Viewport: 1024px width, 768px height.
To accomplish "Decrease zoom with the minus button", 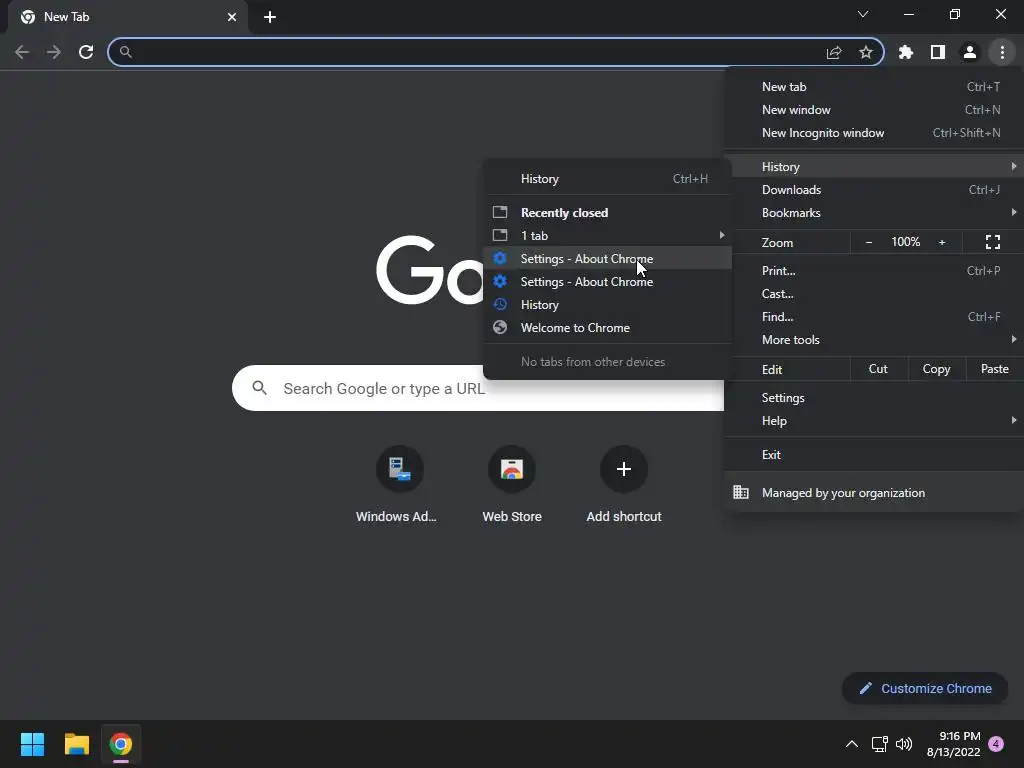I will pyautogui.click(x=869, y=242).
